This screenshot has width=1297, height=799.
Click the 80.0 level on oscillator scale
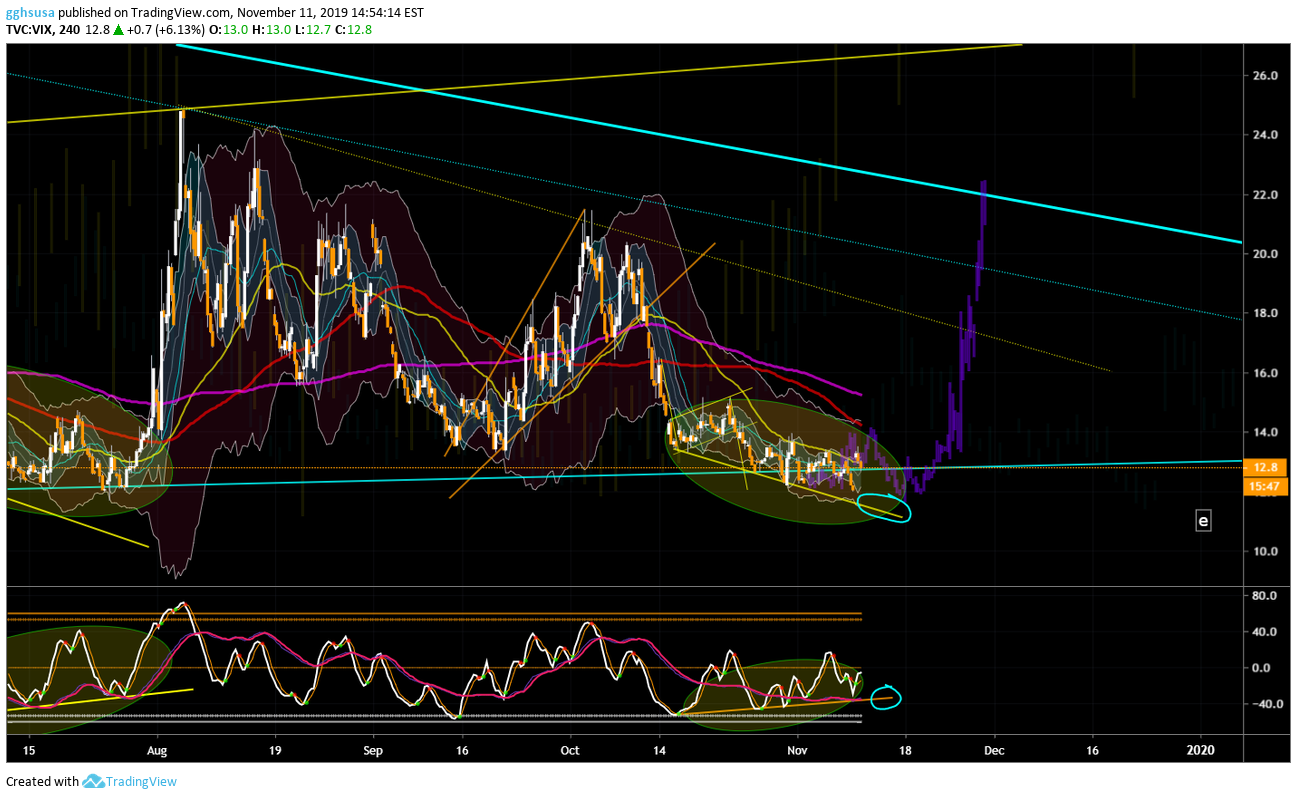pos(1263,596)
